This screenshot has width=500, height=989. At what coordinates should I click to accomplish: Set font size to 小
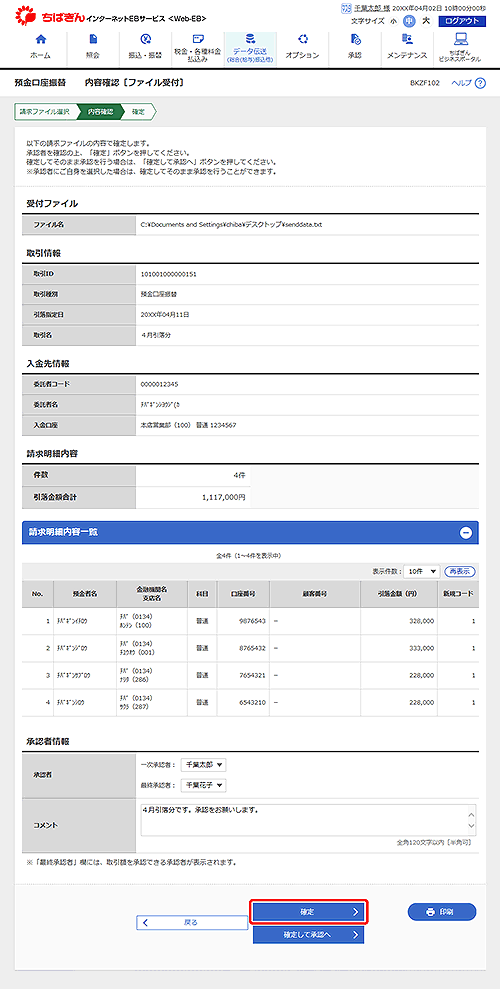click(x=393, y=21)
